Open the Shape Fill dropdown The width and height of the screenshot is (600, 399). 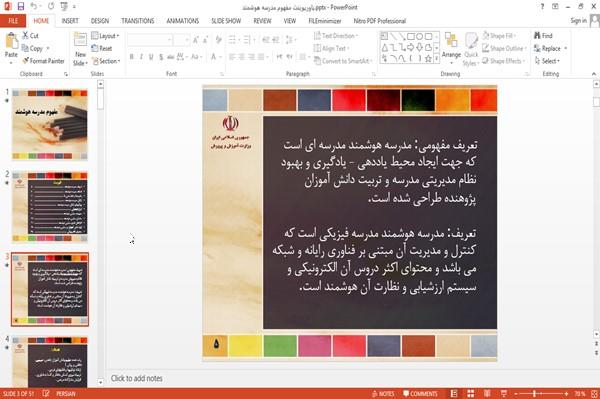499,36
